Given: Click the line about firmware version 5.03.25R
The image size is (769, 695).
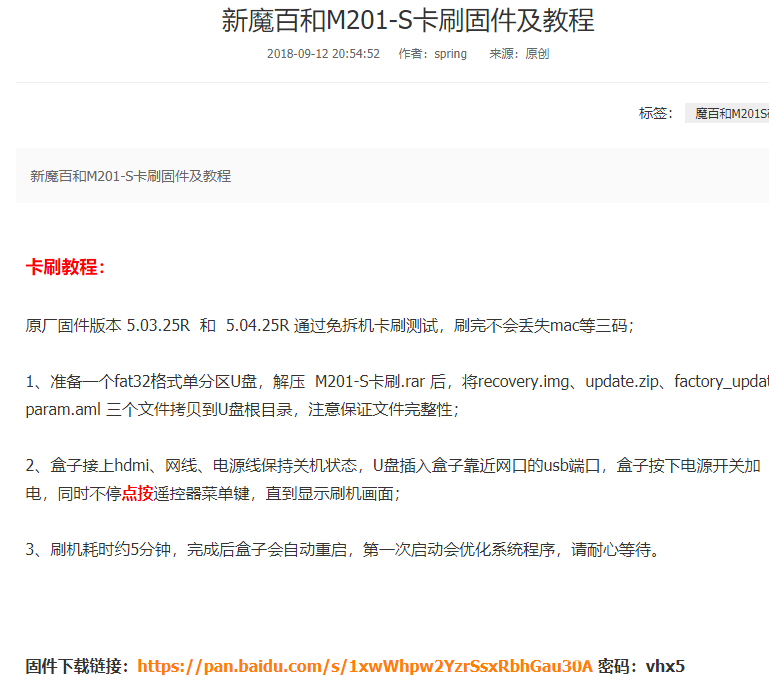Looking at the screenshot, I should [x=330, y=325].
